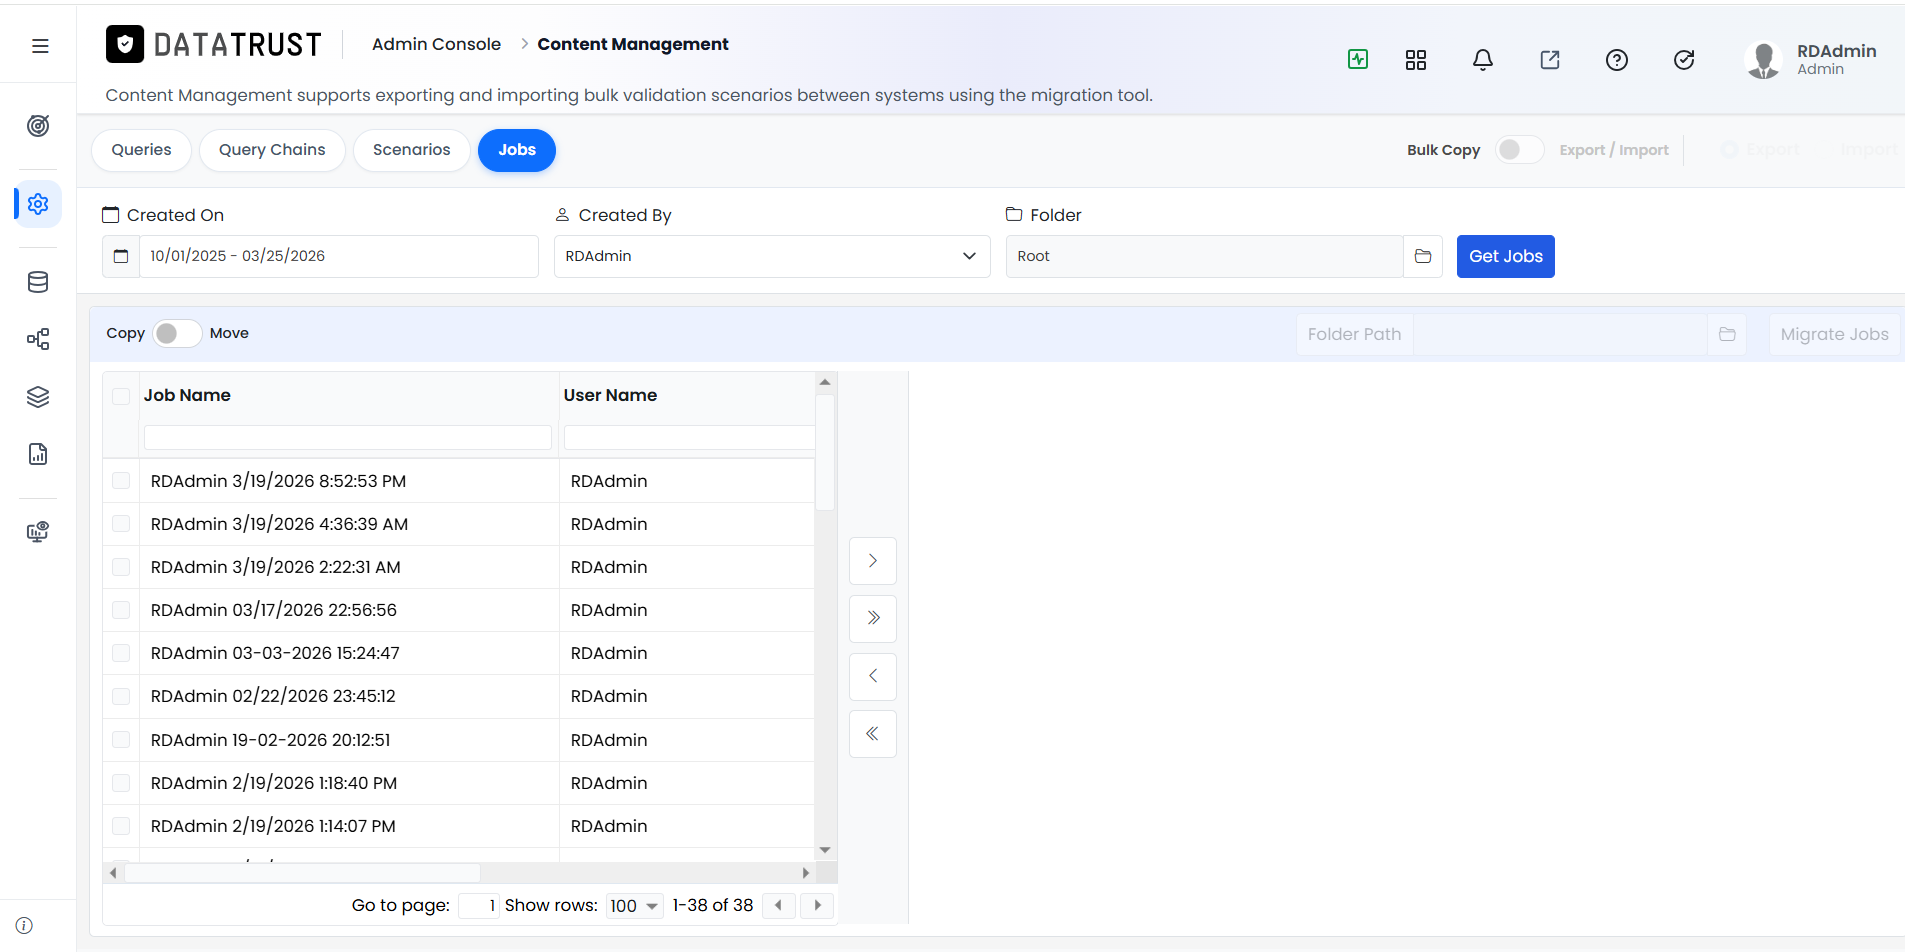The width and height of the screenshot is (1905, 952).
Task: Browse folder icon next to Root field
Action: tap(1423, 256)
